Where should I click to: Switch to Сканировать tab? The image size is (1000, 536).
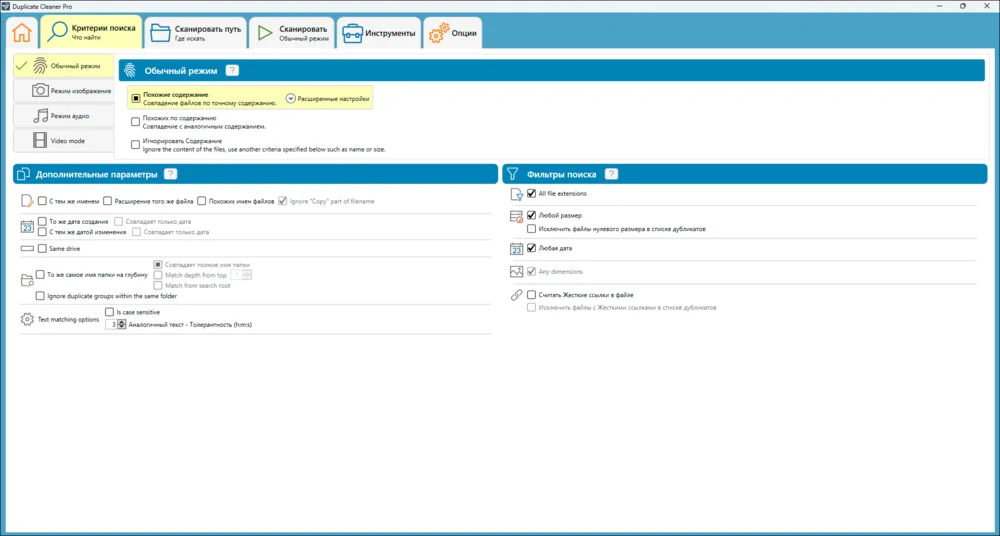tap(291, 33)
